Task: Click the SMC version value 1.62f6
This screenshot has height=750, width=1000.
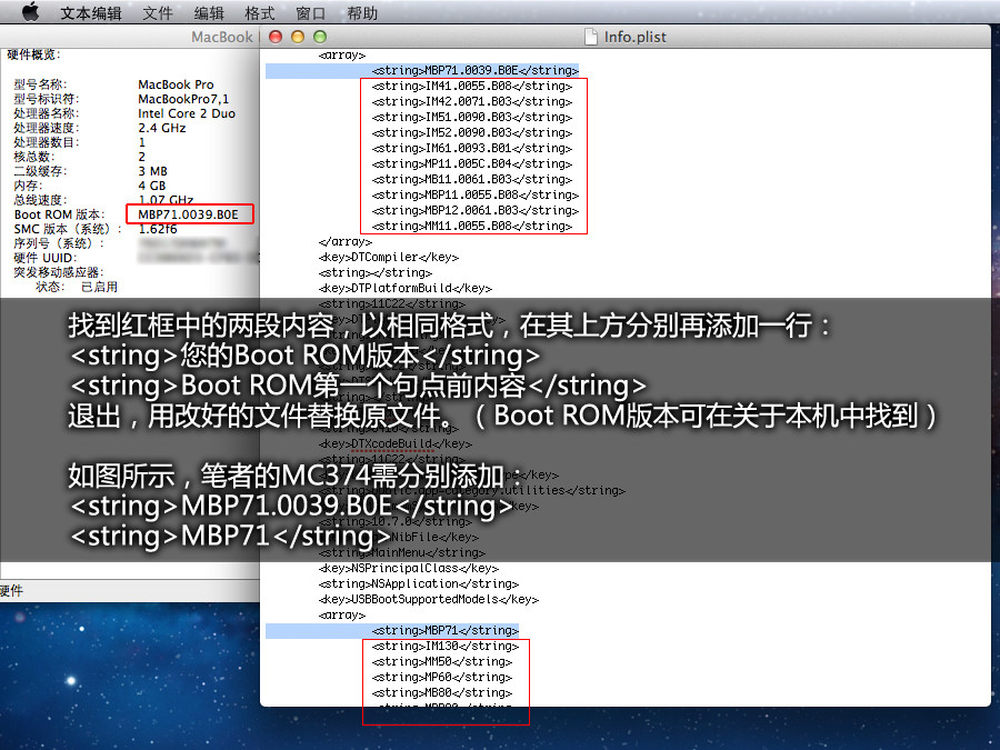Action: point(158,229)
